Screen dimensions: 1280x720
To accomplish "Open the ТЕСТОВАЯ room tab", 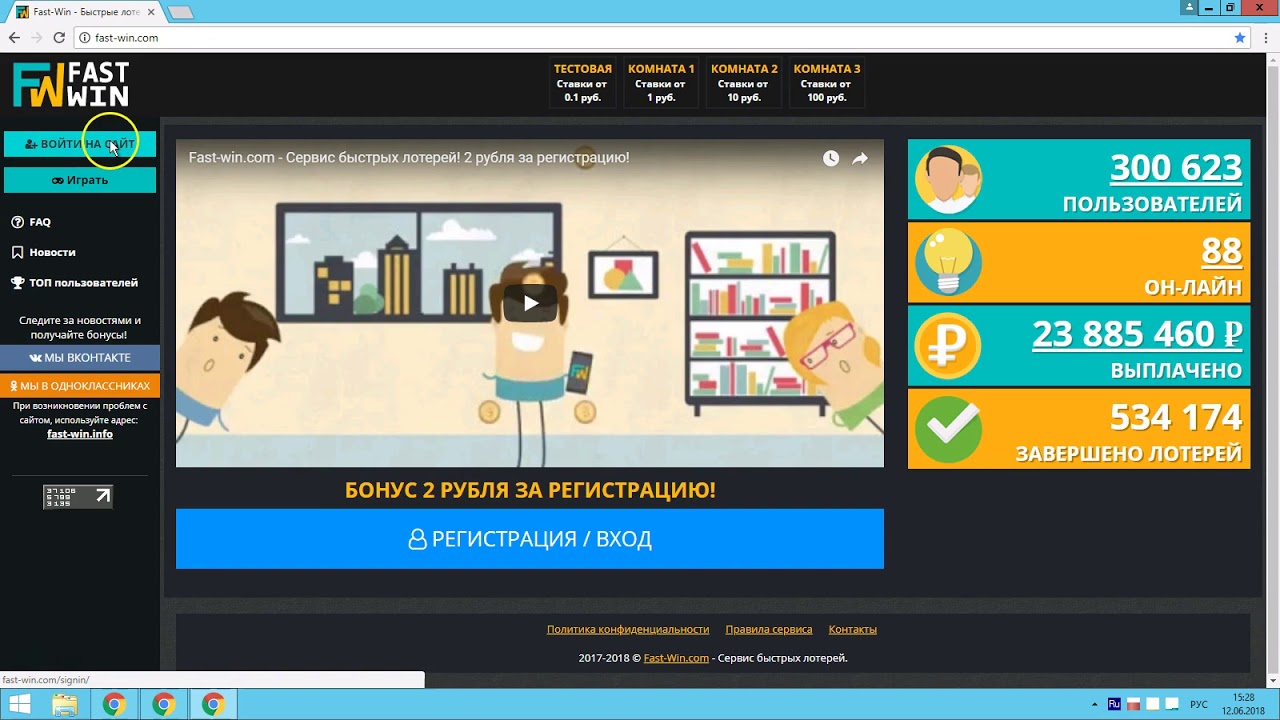I will 583,83.
